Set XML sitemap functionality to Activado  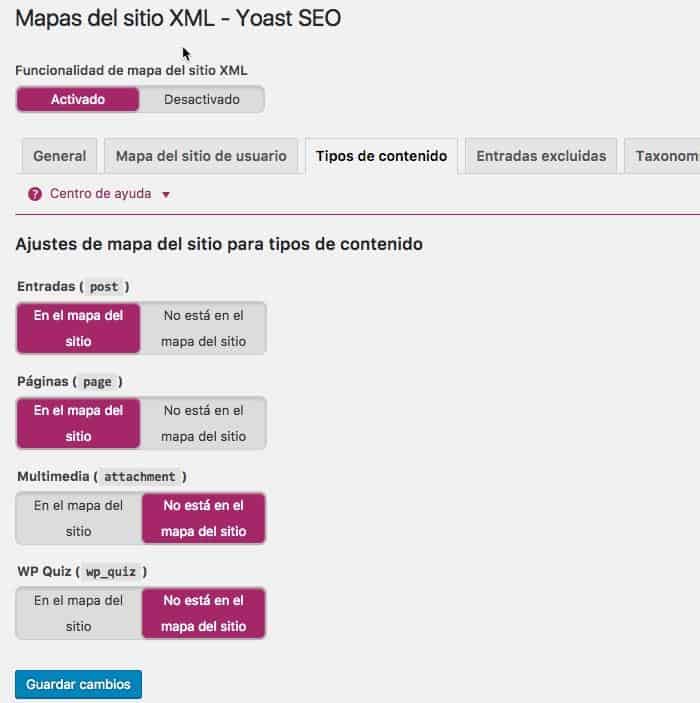tap(78, 99)
